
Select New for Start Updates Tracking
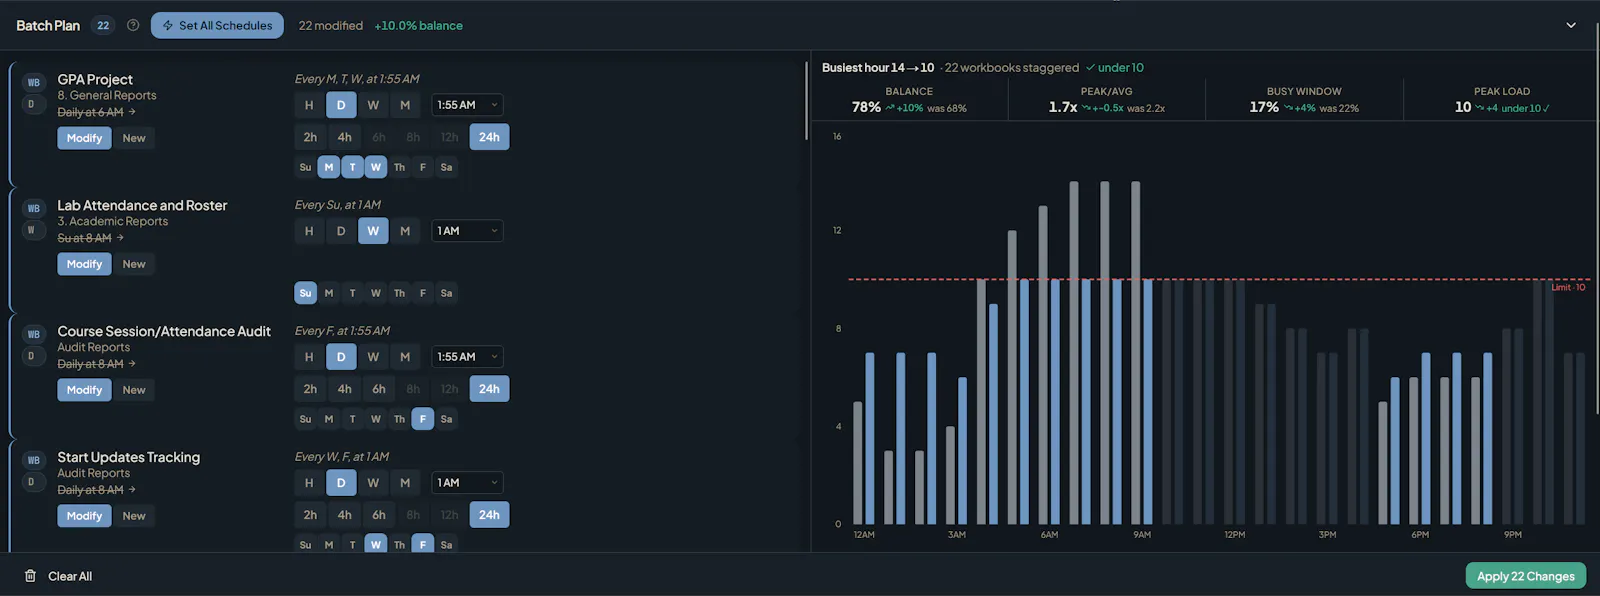pyautogui.click(x=134, y=516)
